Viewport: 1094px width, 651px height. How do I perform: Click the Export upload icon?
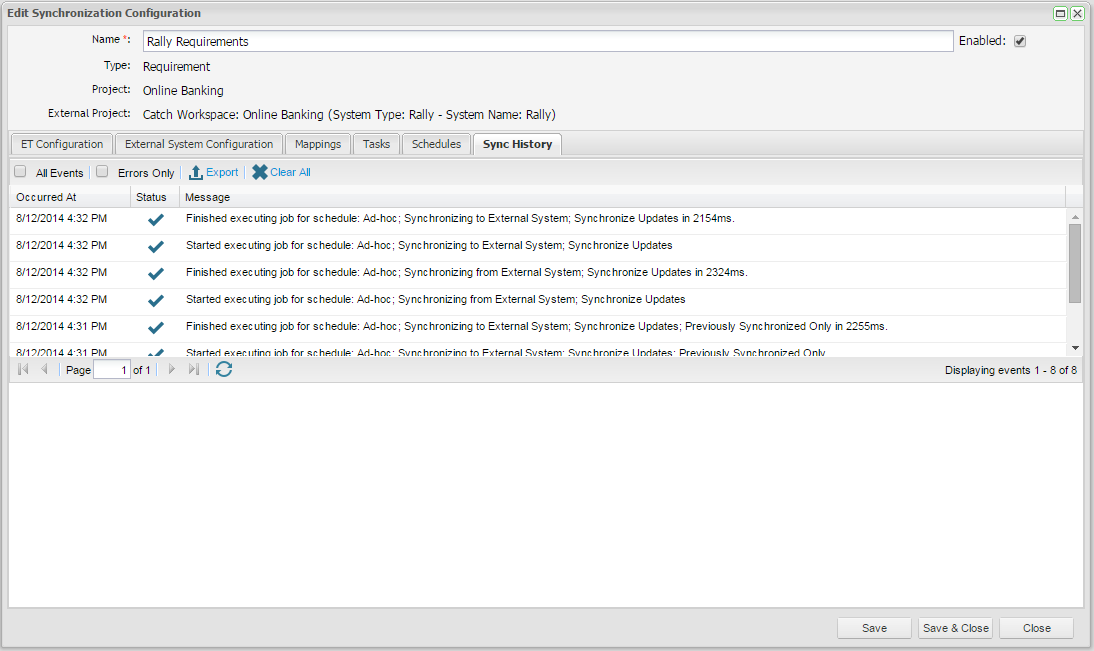coord(196,172)
